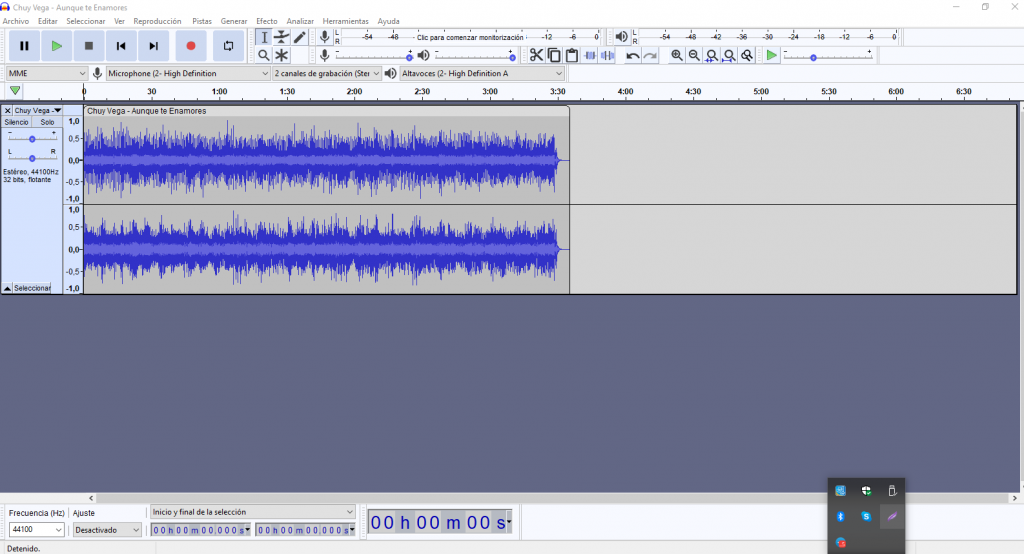Viewport: 1024px width, 554px height.
Task: Select the Envelope tool
Action: pyautogui.click(x=282, y=37)
